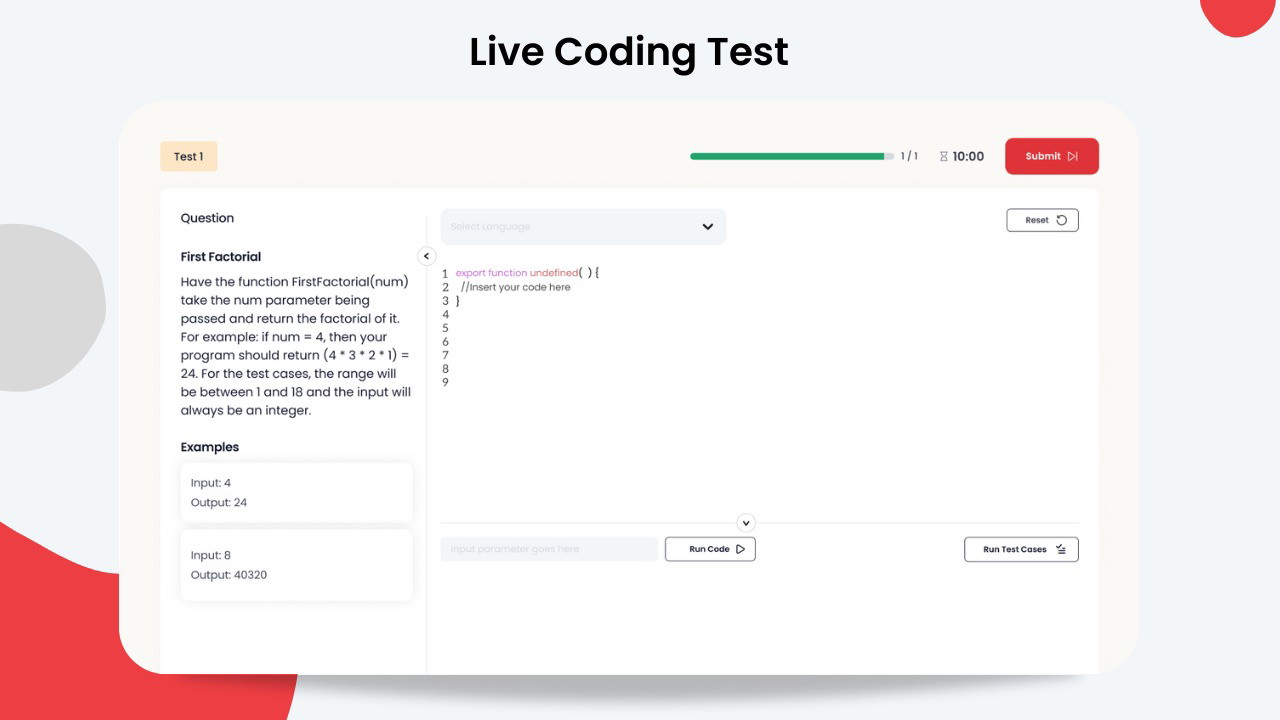Viewport: 1280px width, 720px height.
Task: Click the circular arrow icon in Reset
Action: click(x=1061, y=220)
